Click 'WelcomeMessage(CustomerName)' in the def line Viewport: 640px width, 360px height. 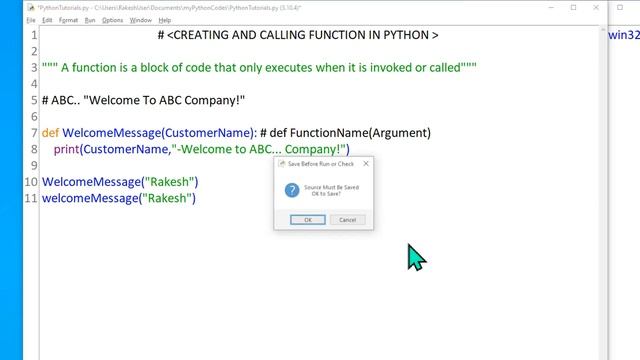pyautogui.click(x=158, y=133)
